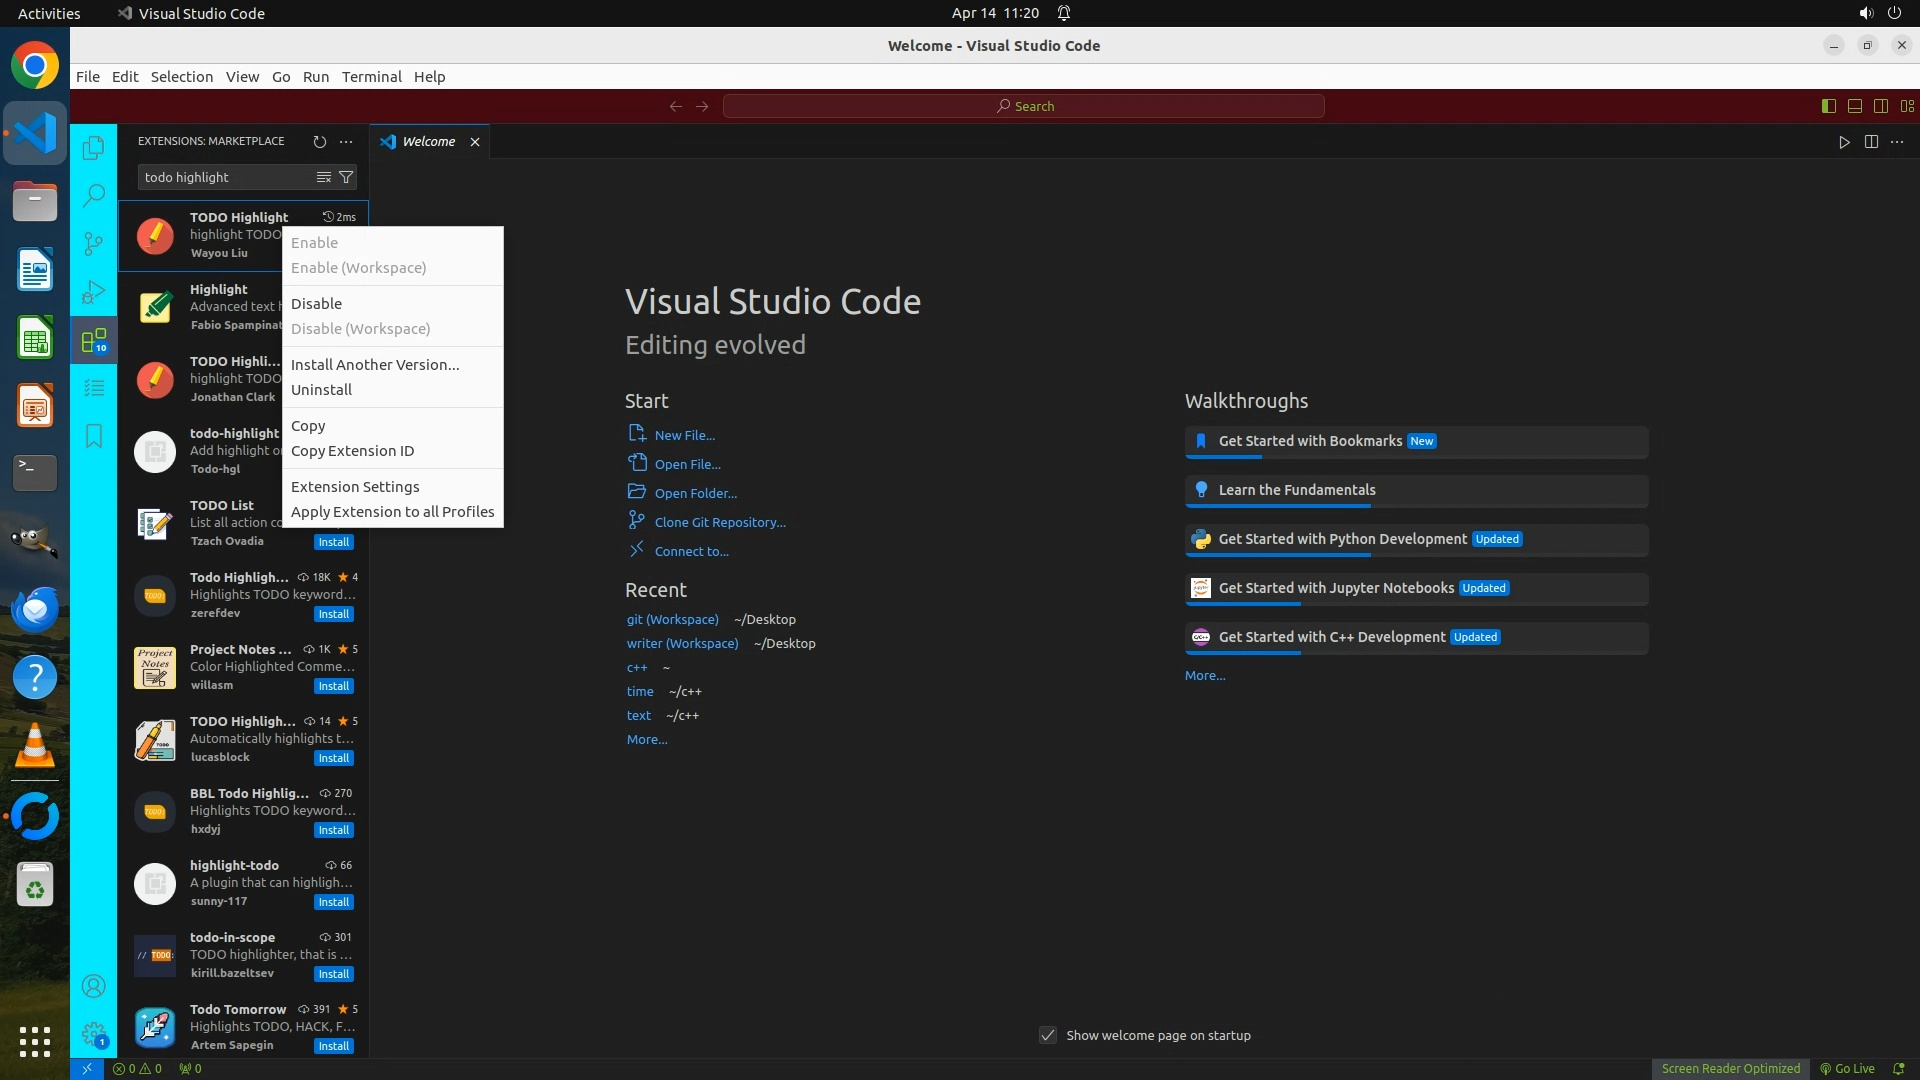This screenshot has width=1920, height=1080.
Task: Open the Manage gear icon
Action: point(93,1034)
